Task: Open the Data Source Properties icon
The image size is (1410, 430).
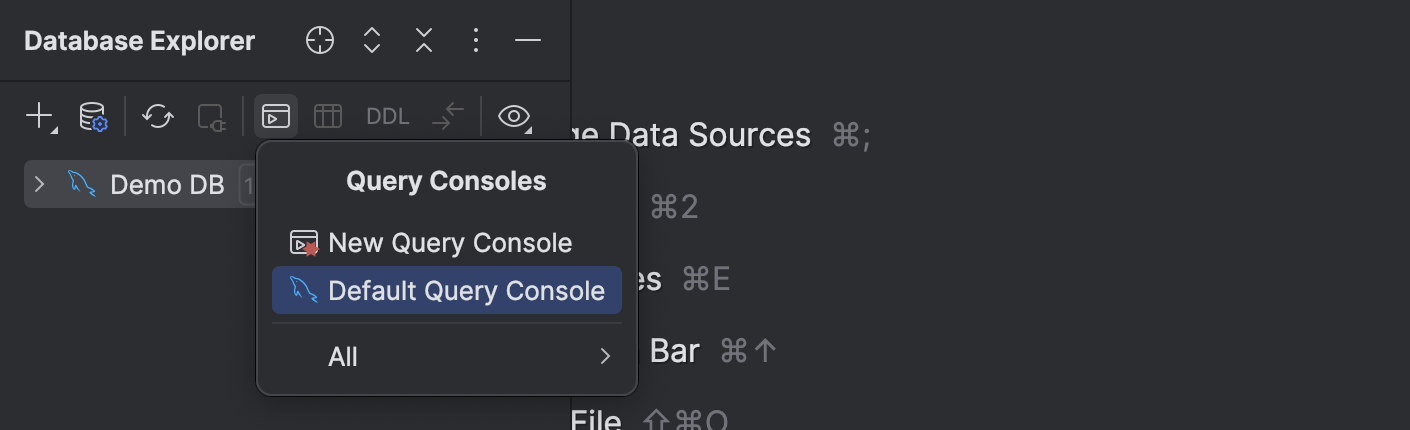Action: pyautogui.click(x=93, y=117)
